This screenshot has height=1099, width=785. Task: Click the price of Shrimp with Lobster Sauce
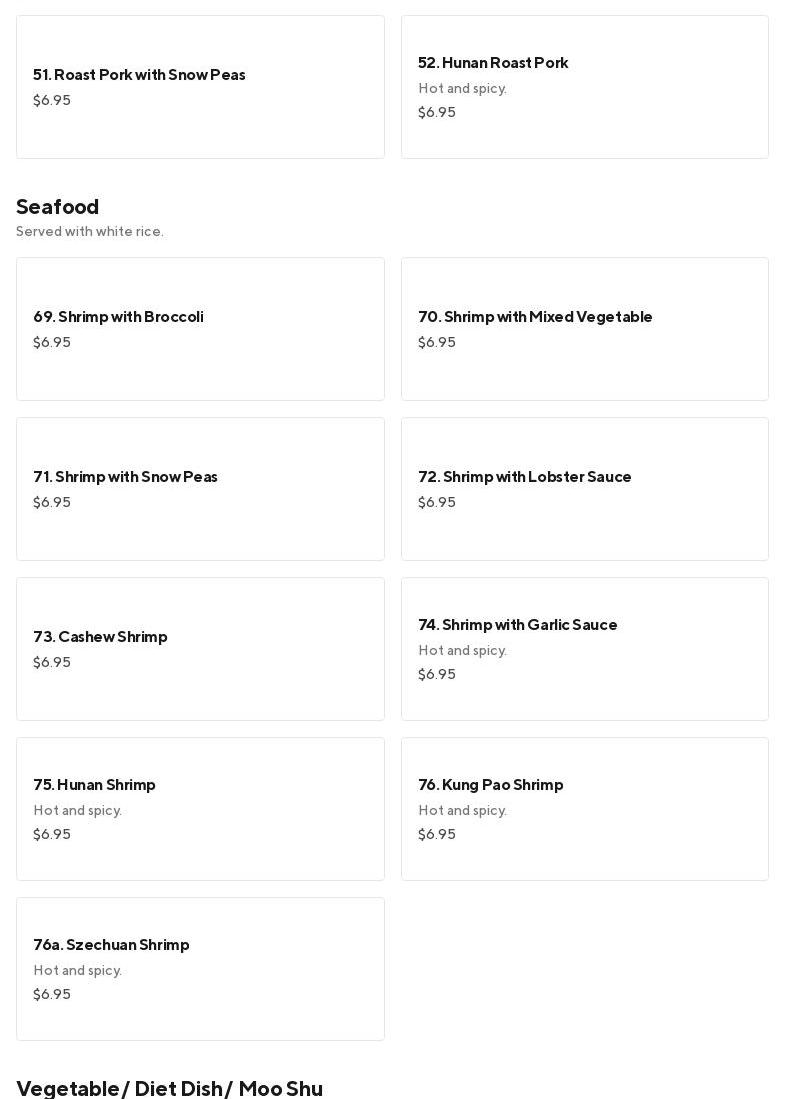coord(437,502)
